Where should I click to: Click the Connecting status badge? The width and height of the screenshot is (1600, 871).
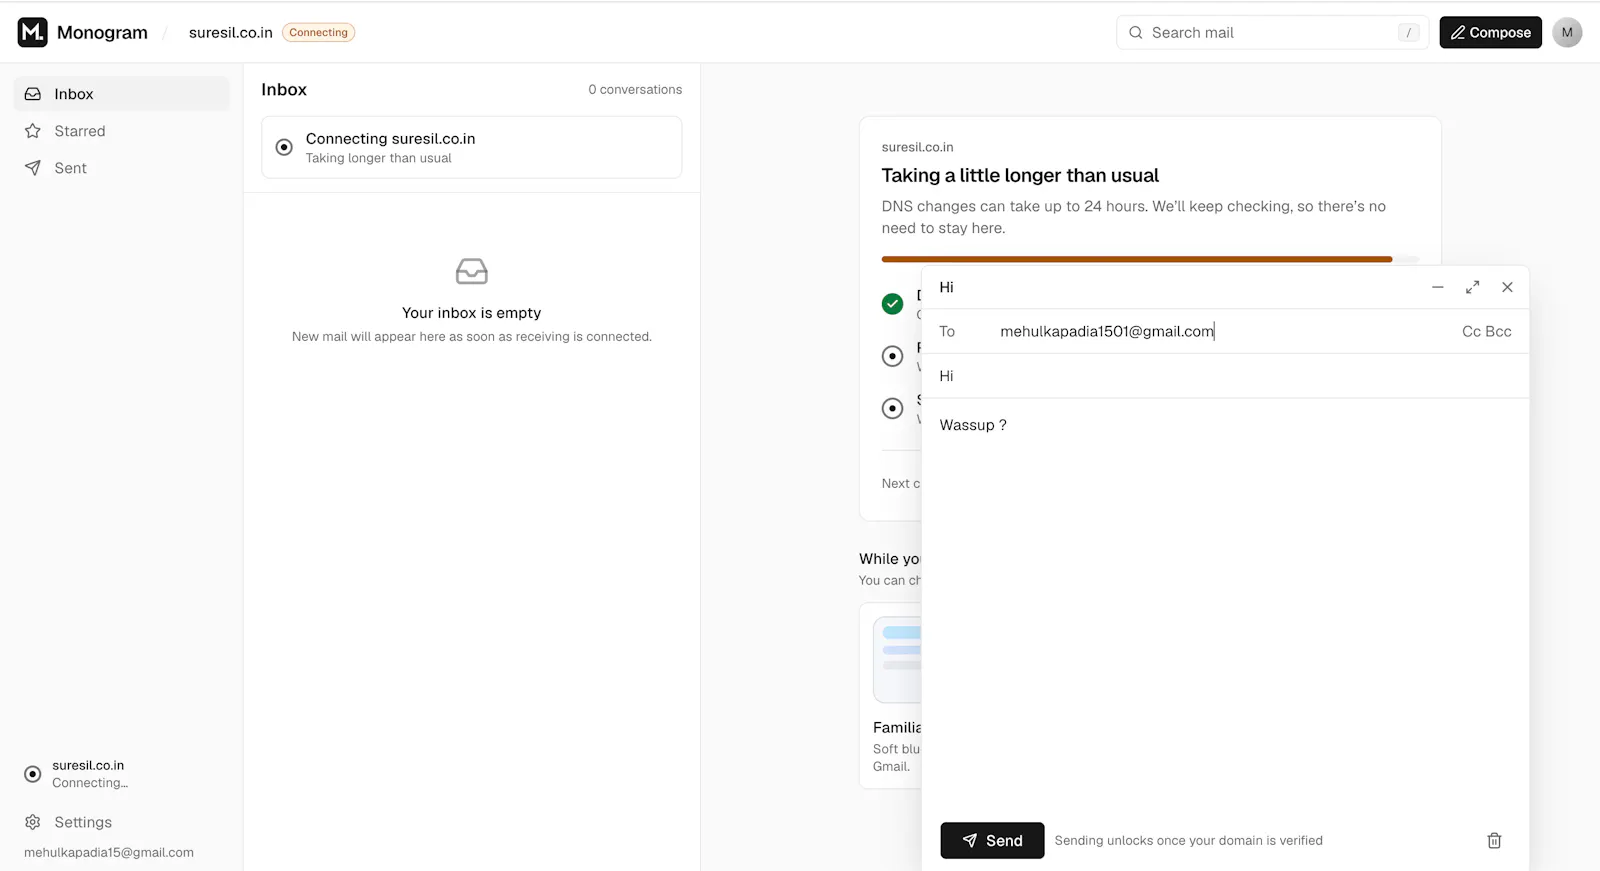coord(319,32)
